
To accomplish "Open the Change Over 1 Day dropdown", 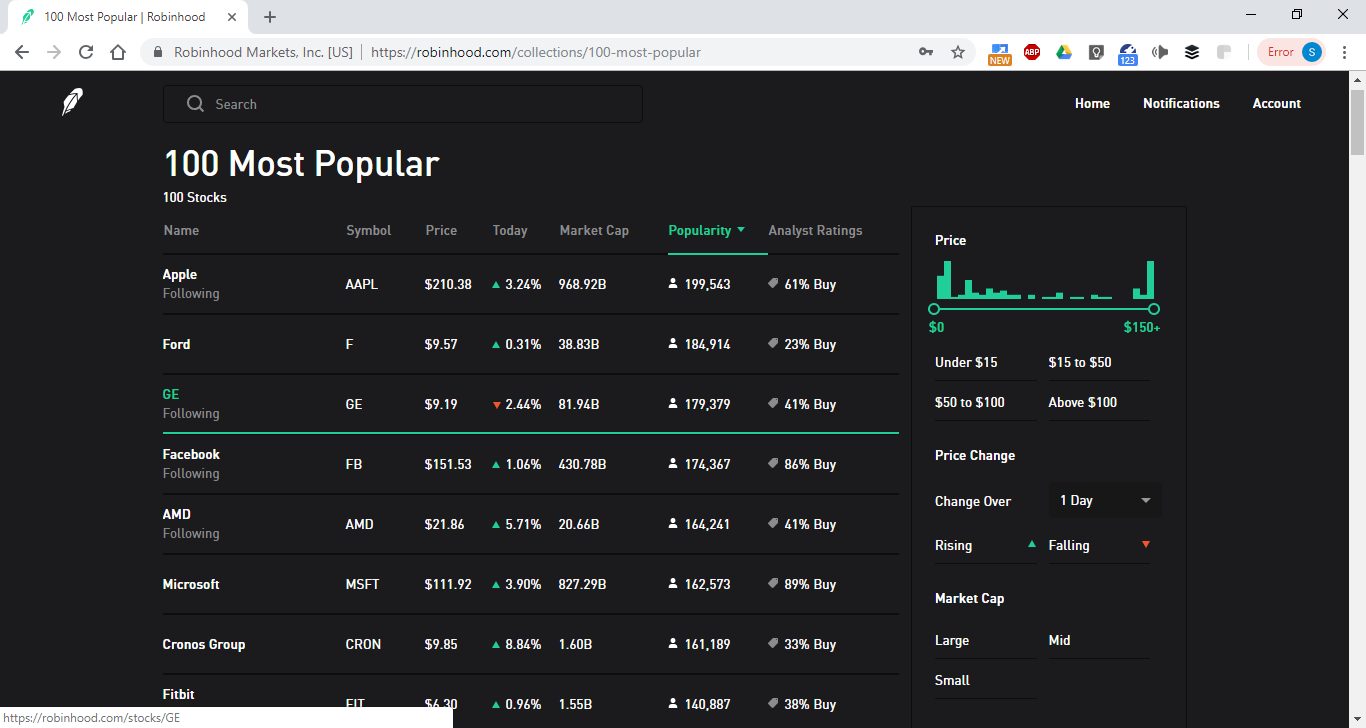I will (1105, 500).
